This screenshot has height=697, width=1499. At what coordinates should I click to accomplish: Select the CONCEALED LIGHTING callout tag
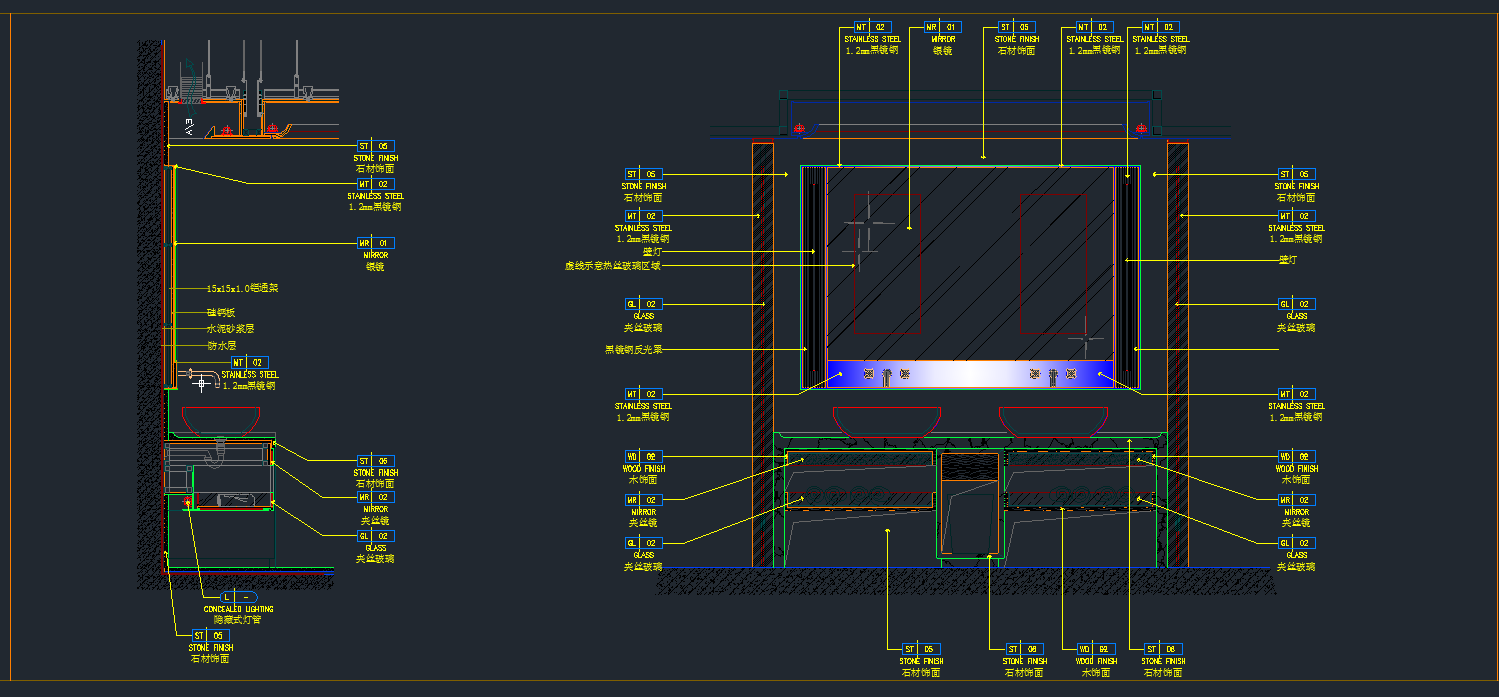[238, 597]
